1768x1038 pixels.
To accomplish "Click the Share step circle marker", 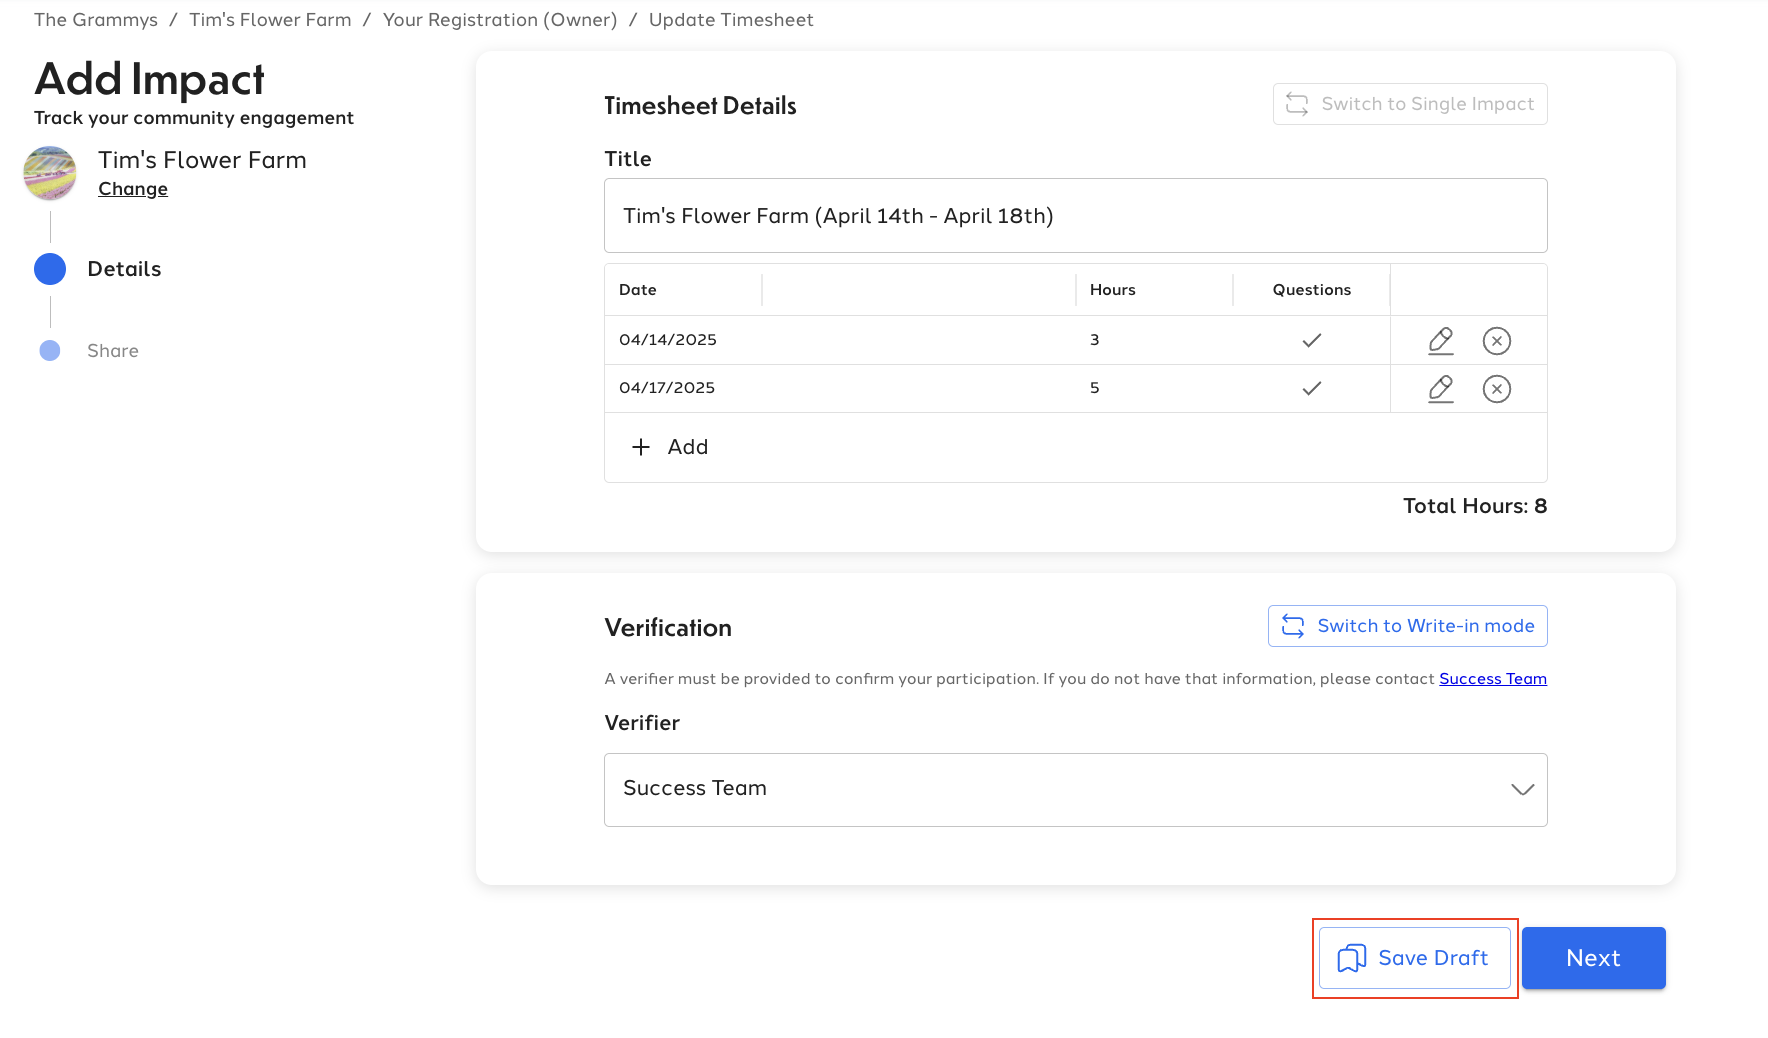I will click(50, 351).
